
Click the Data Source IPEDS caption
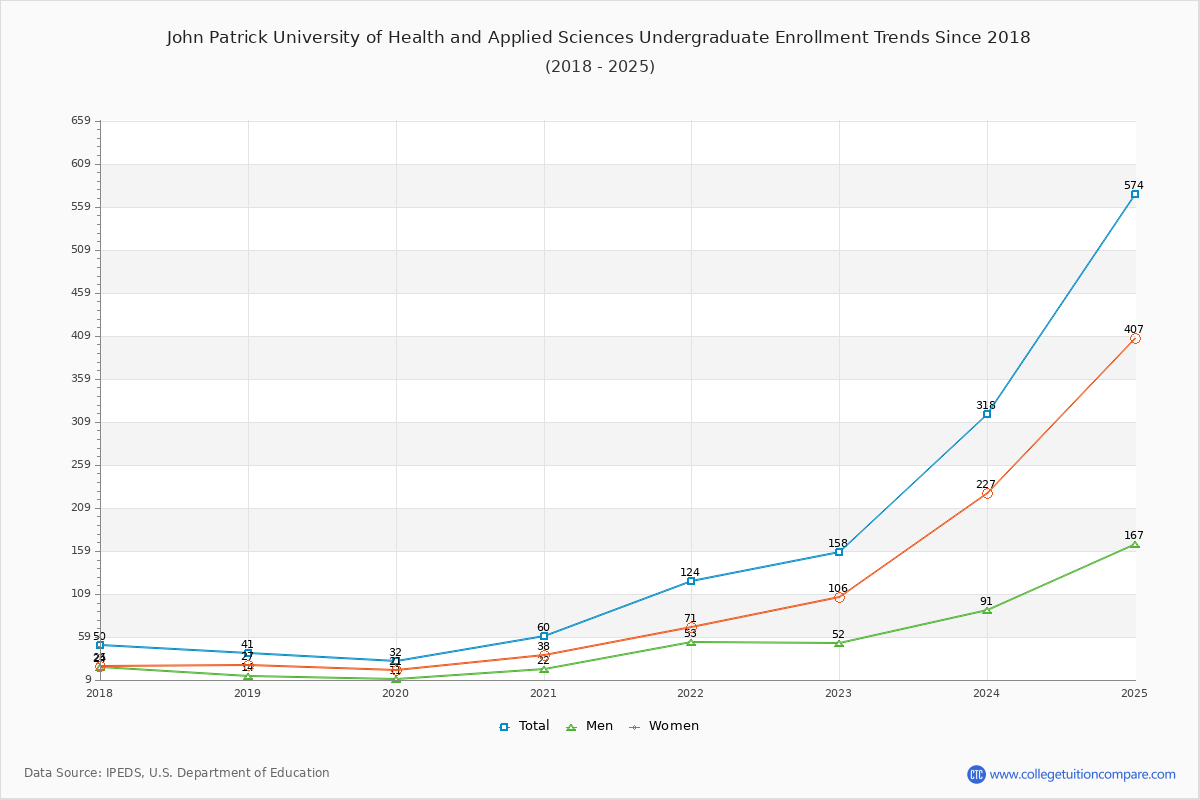pos(177,773)
